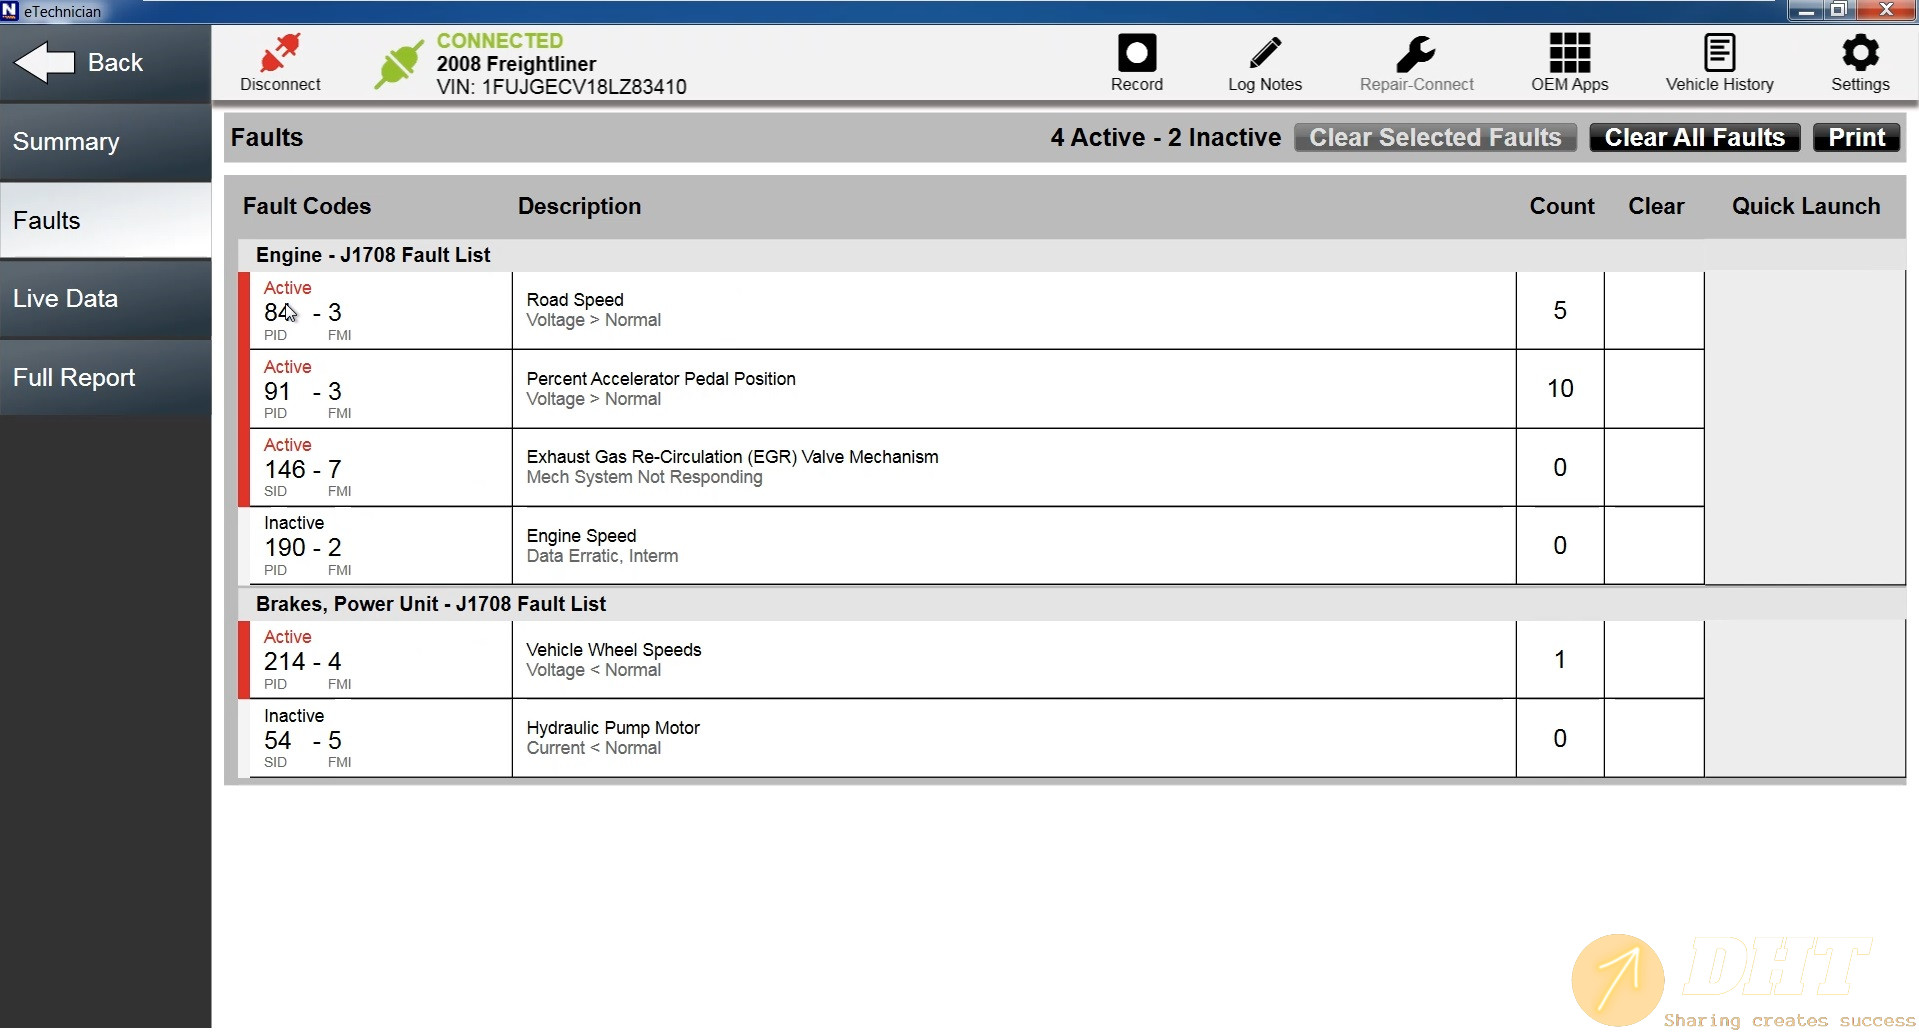Screen dimensions: 1919x1033
Task: Open Vehicle History document icon
Action: click(x=1719, y=53)
